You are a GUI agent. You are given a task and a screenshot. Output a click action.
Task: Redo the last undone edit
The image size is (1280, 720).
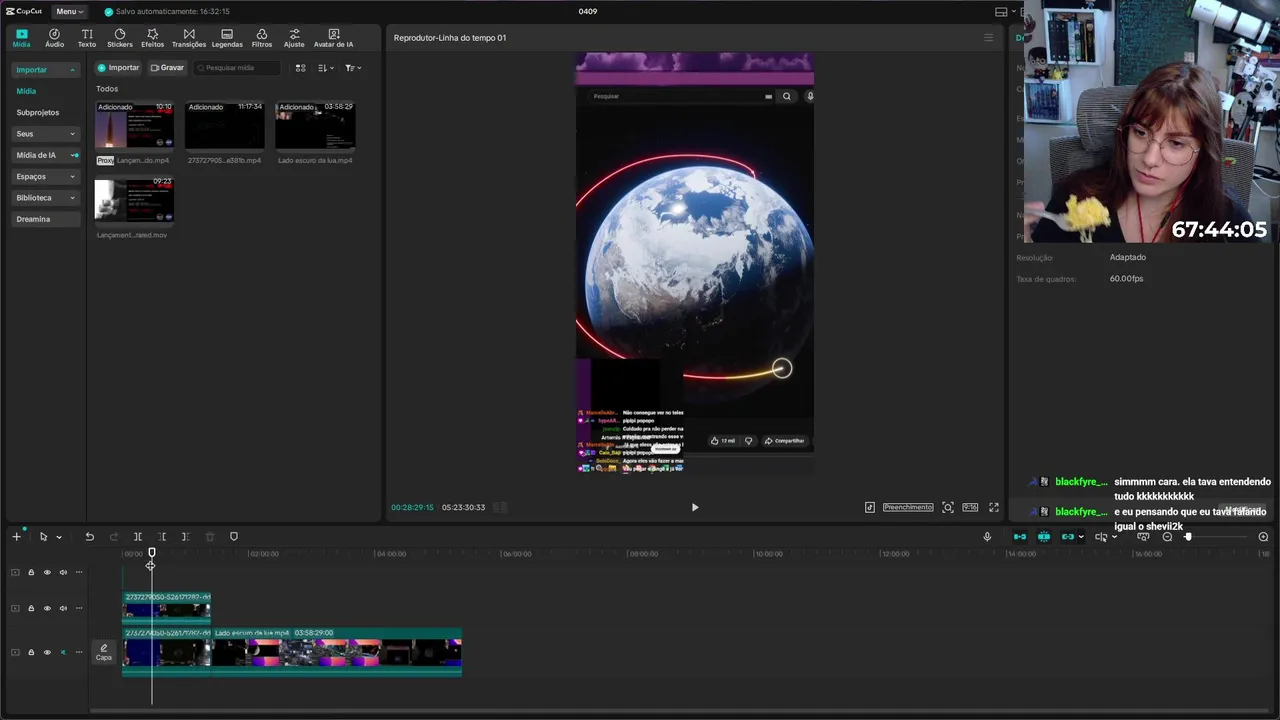click(113, 537)
